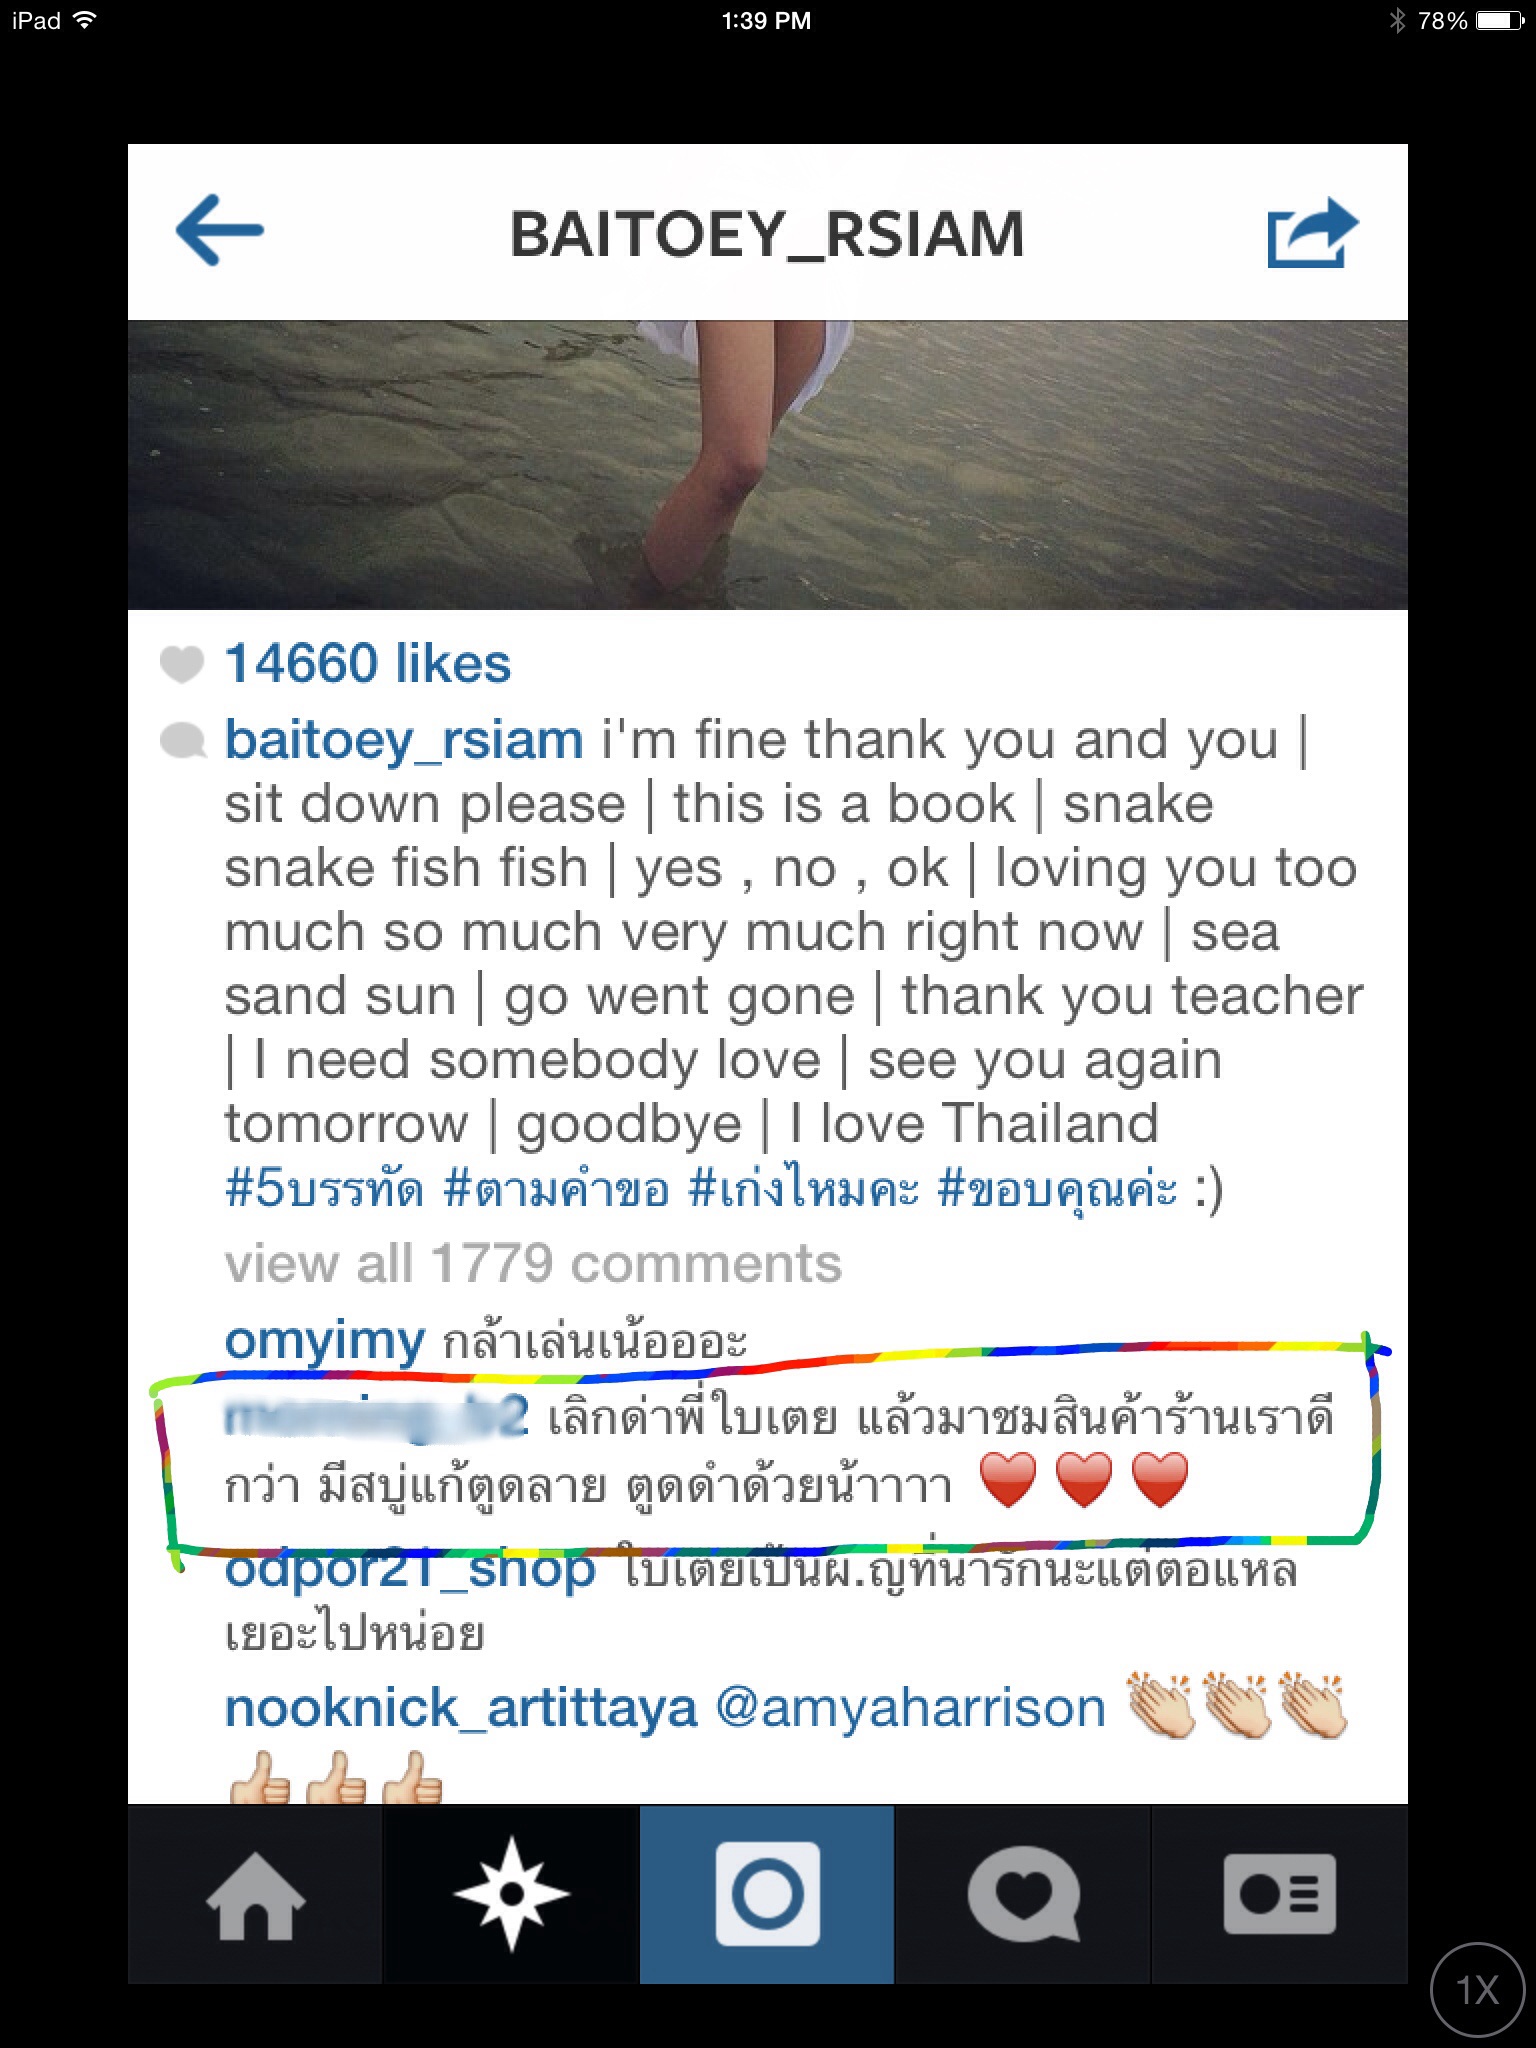This screenshot has height=2048, width=1536.
Task: Tap the BAITOEY_RSIAM header title
Action: [x=767, y=234]
